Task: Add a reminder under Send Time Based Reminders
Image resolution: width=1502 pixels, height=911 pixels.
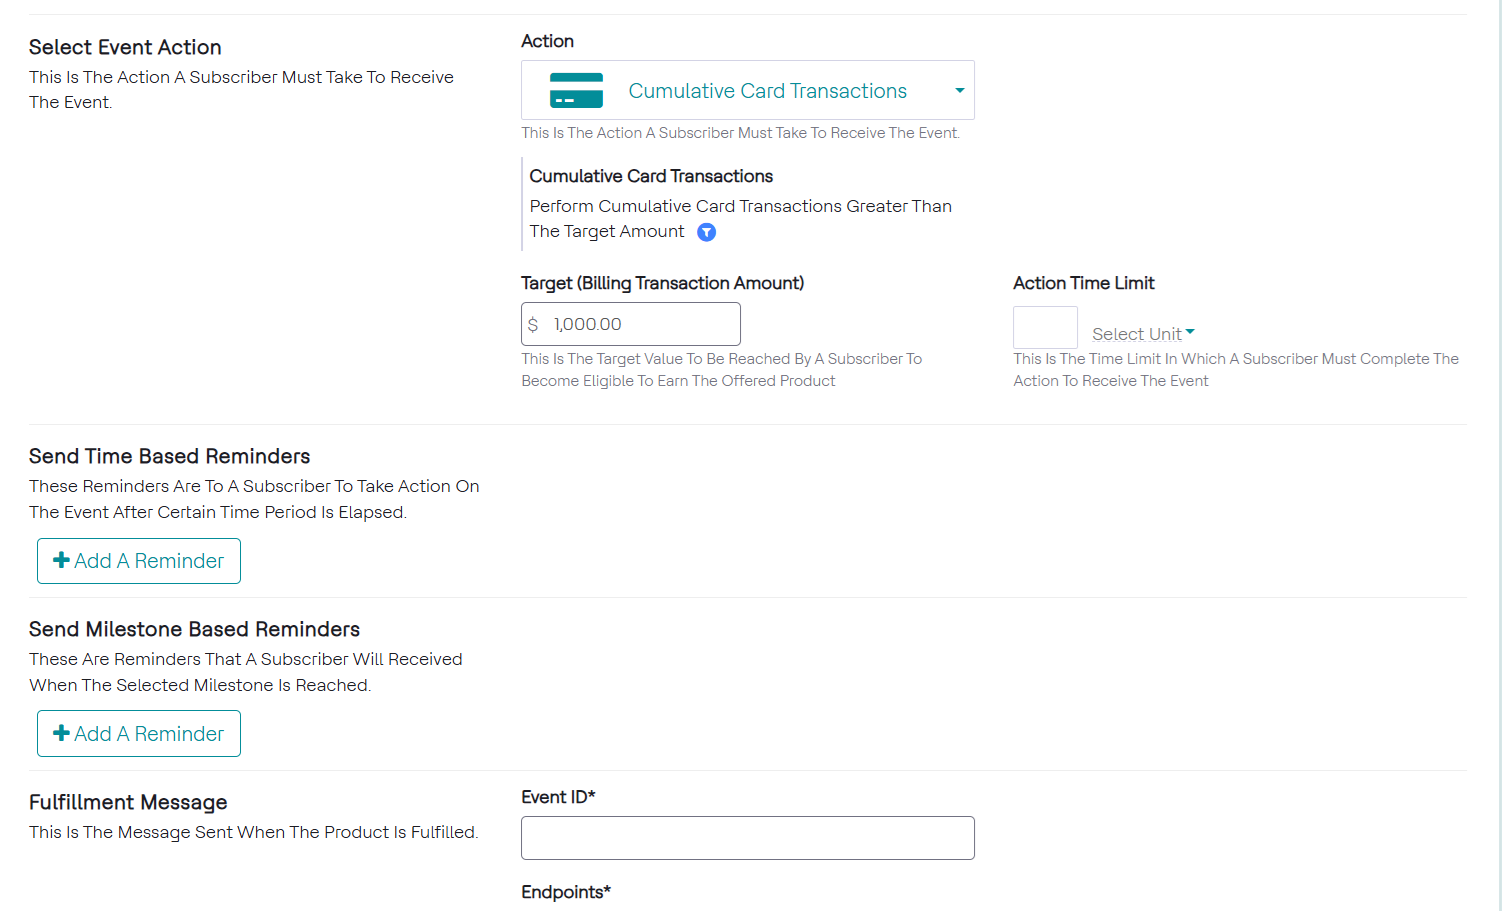Action: coord(139,561)
